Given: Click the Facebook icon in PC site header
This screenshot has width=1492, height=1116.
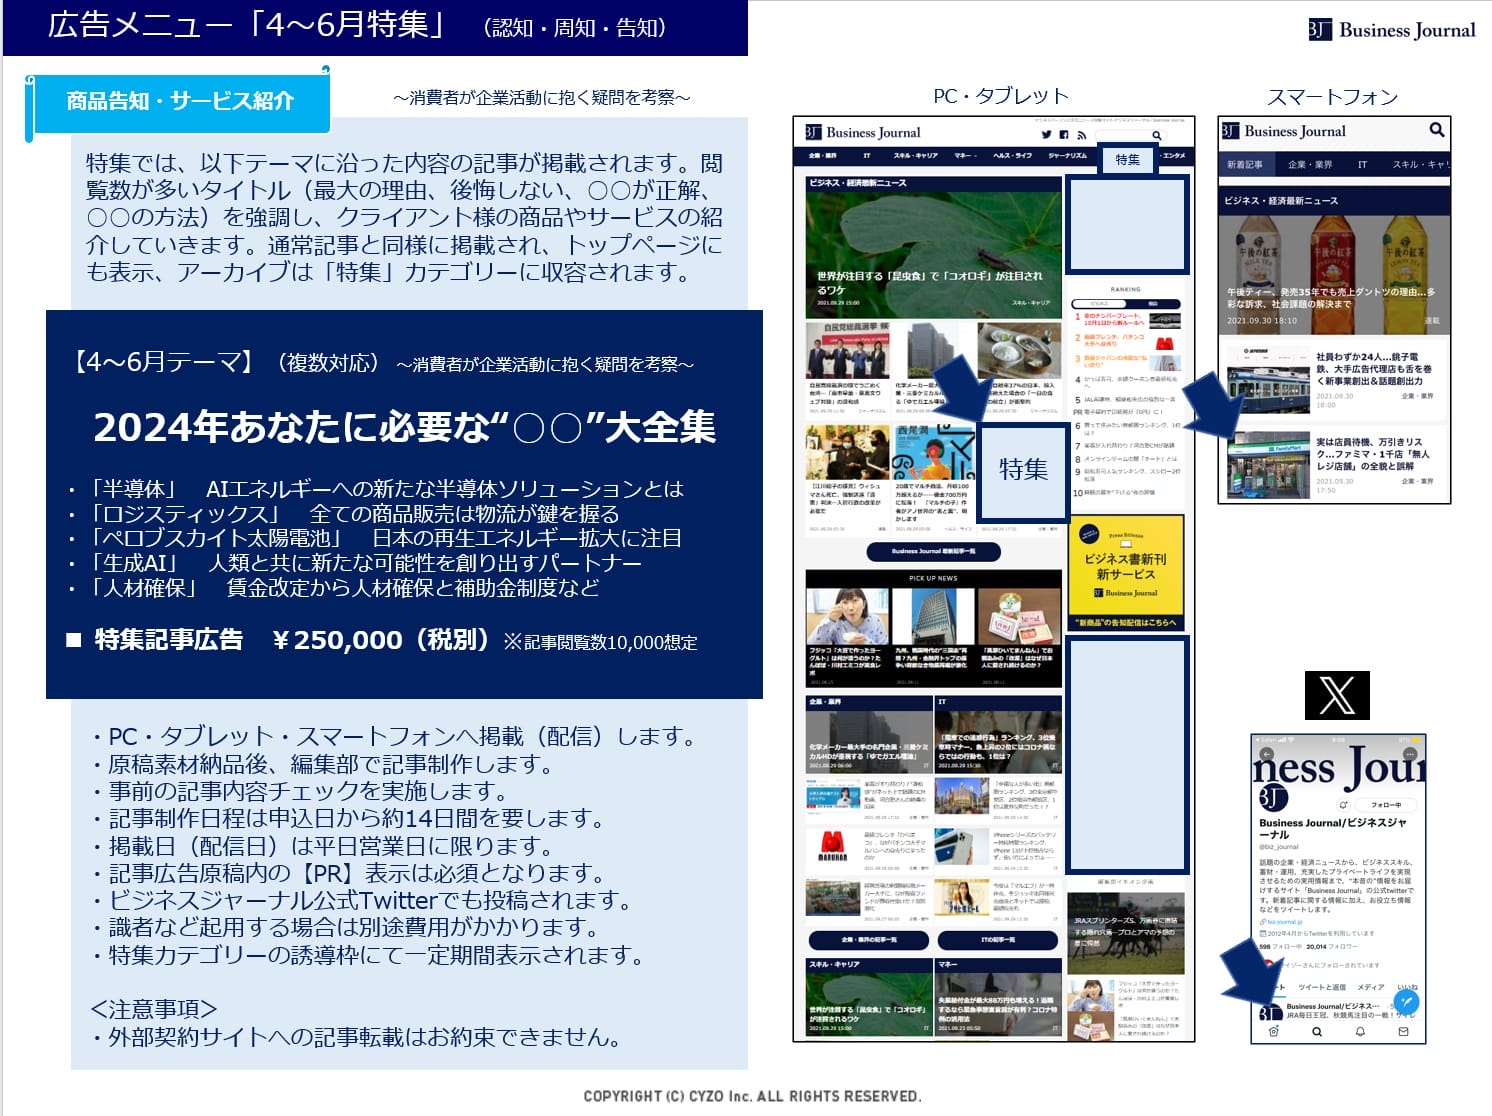Looking at the screenshot, I should click(1065, 135).
